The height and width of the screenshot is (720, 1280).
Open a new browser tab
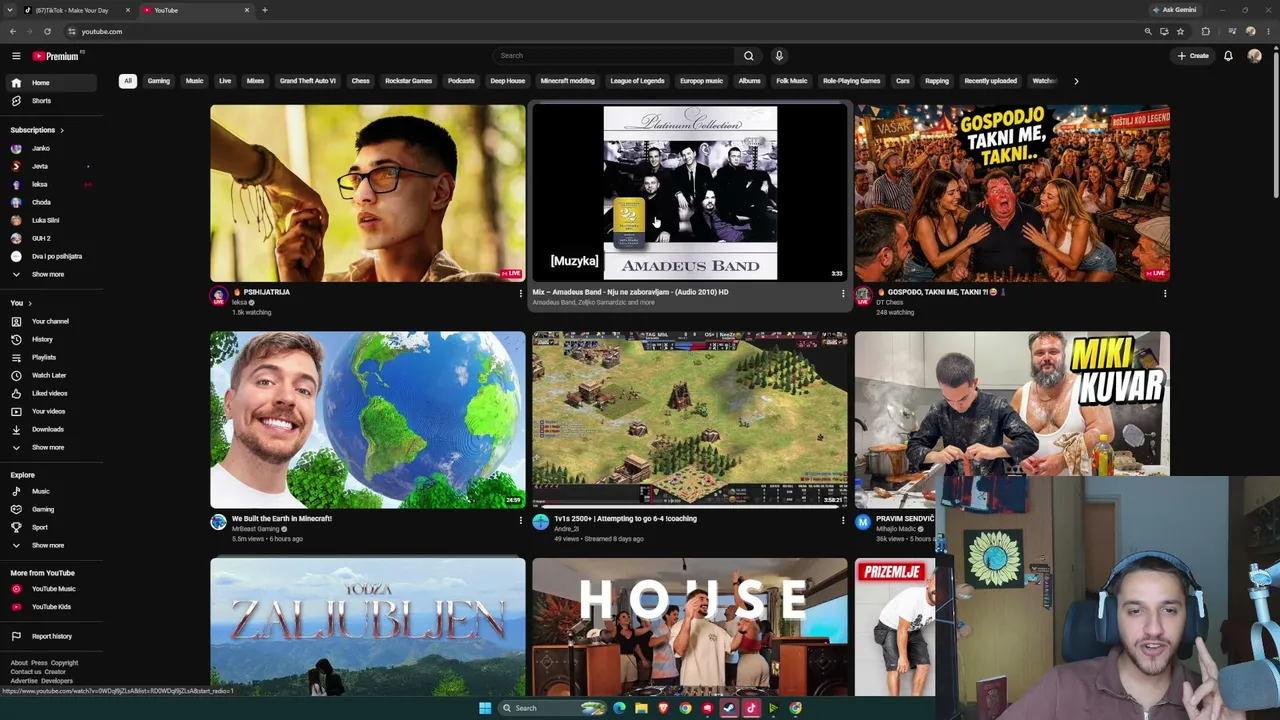pos(264,10)
